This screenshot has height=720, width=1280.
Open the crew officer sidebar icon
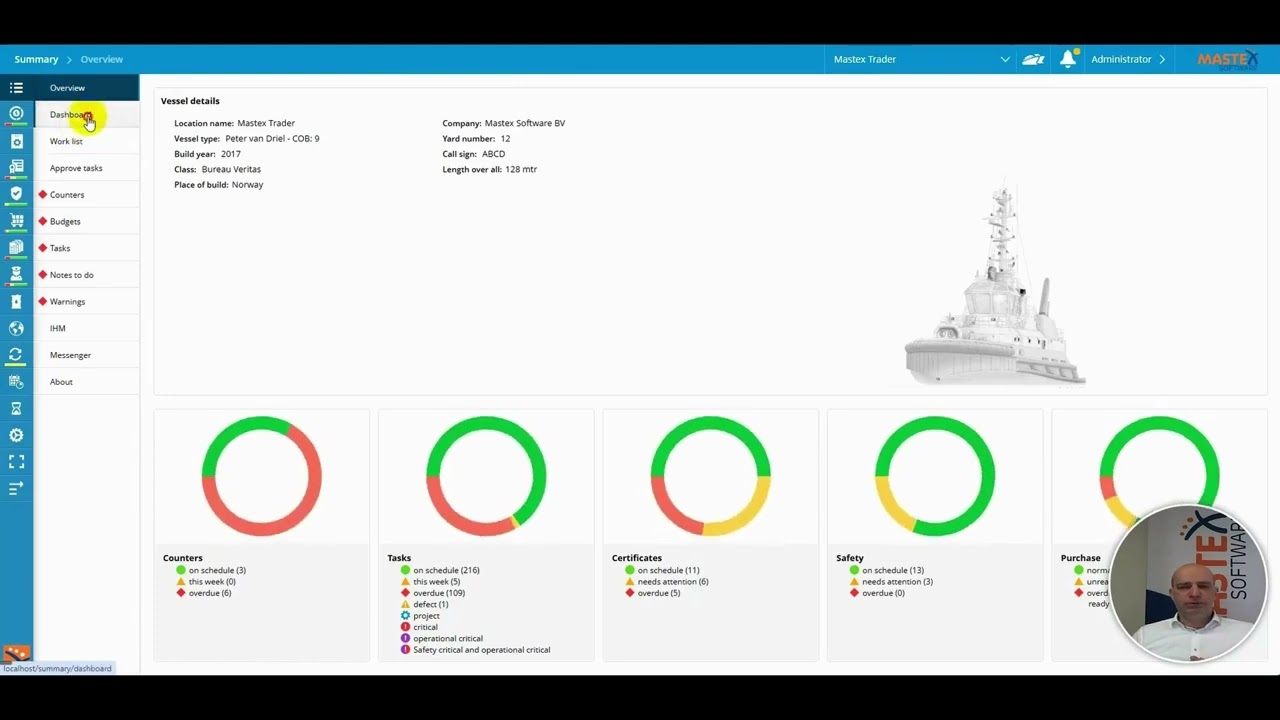tap(16, 274)
